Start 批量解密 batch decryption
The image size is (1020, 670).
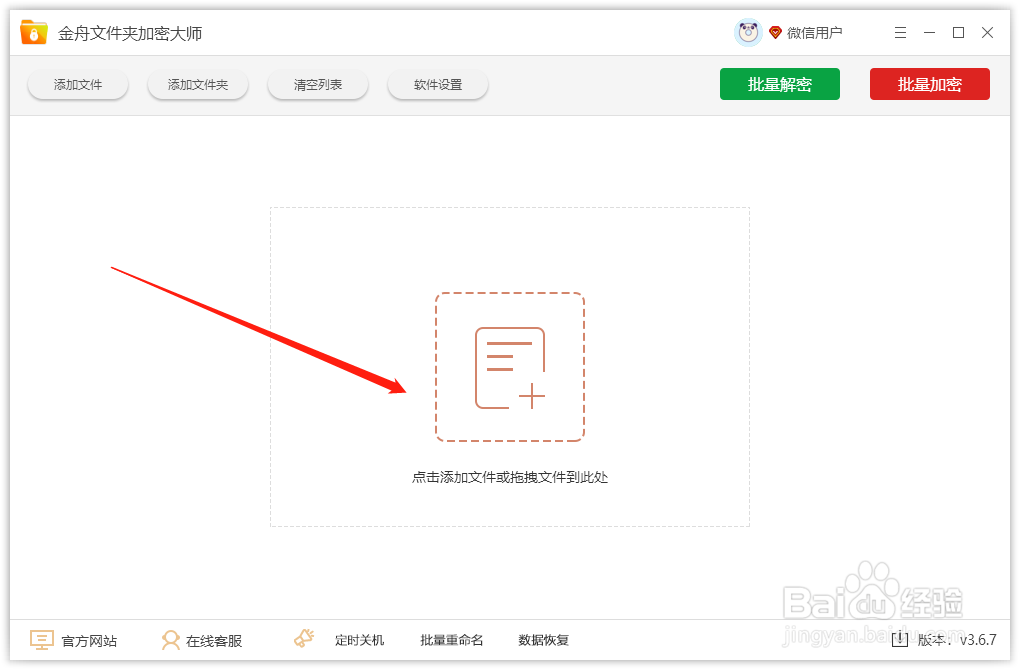(779, 84)
